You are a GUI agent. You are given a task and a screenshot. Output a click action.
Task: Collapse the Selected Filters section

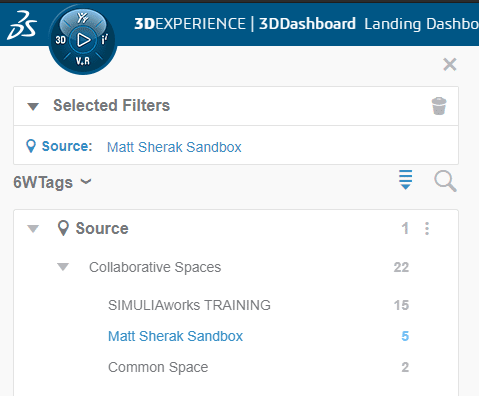[33, 106]
